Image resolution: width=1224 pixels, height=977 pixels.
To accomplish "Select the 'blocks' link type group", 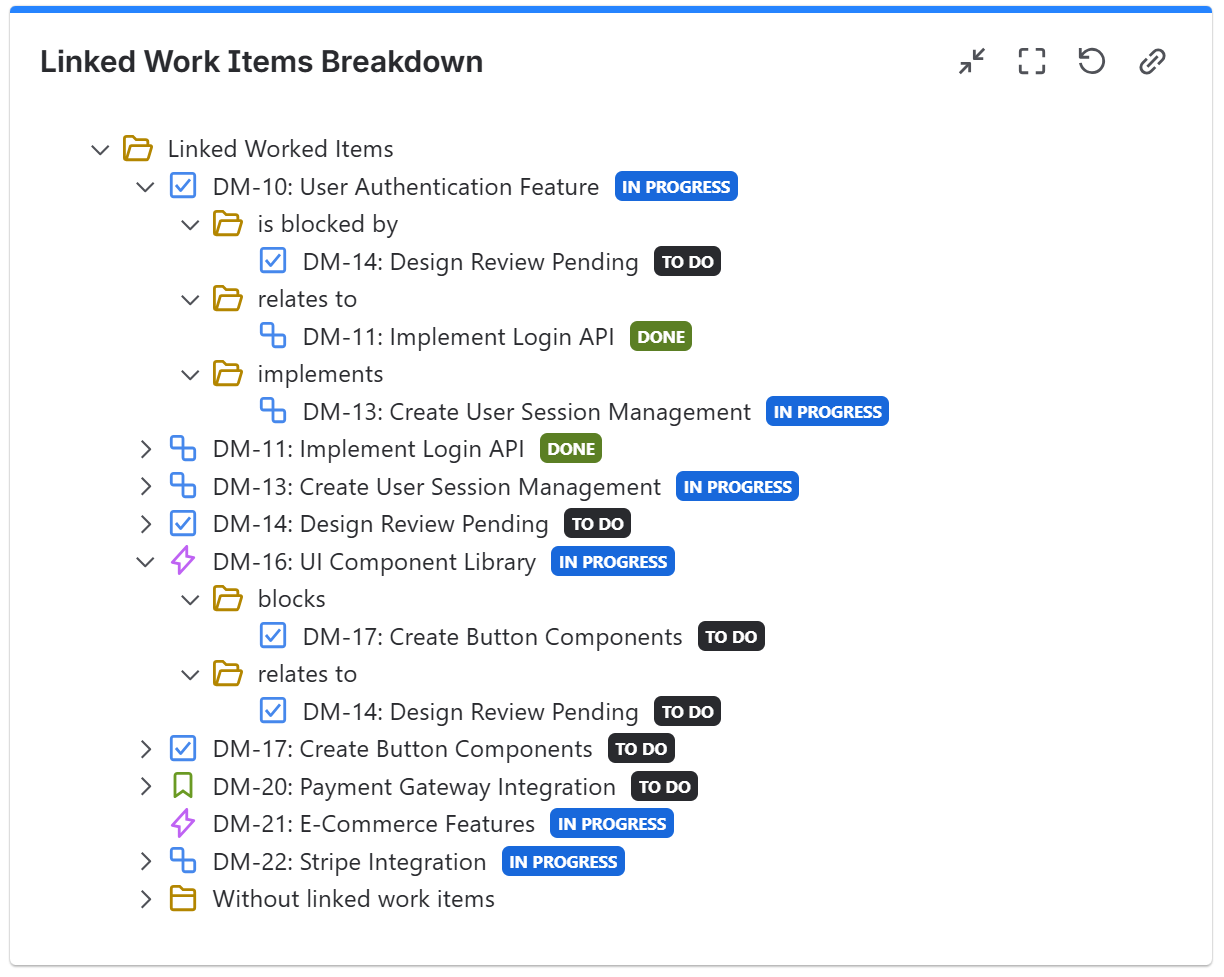I will click(291, 599).
